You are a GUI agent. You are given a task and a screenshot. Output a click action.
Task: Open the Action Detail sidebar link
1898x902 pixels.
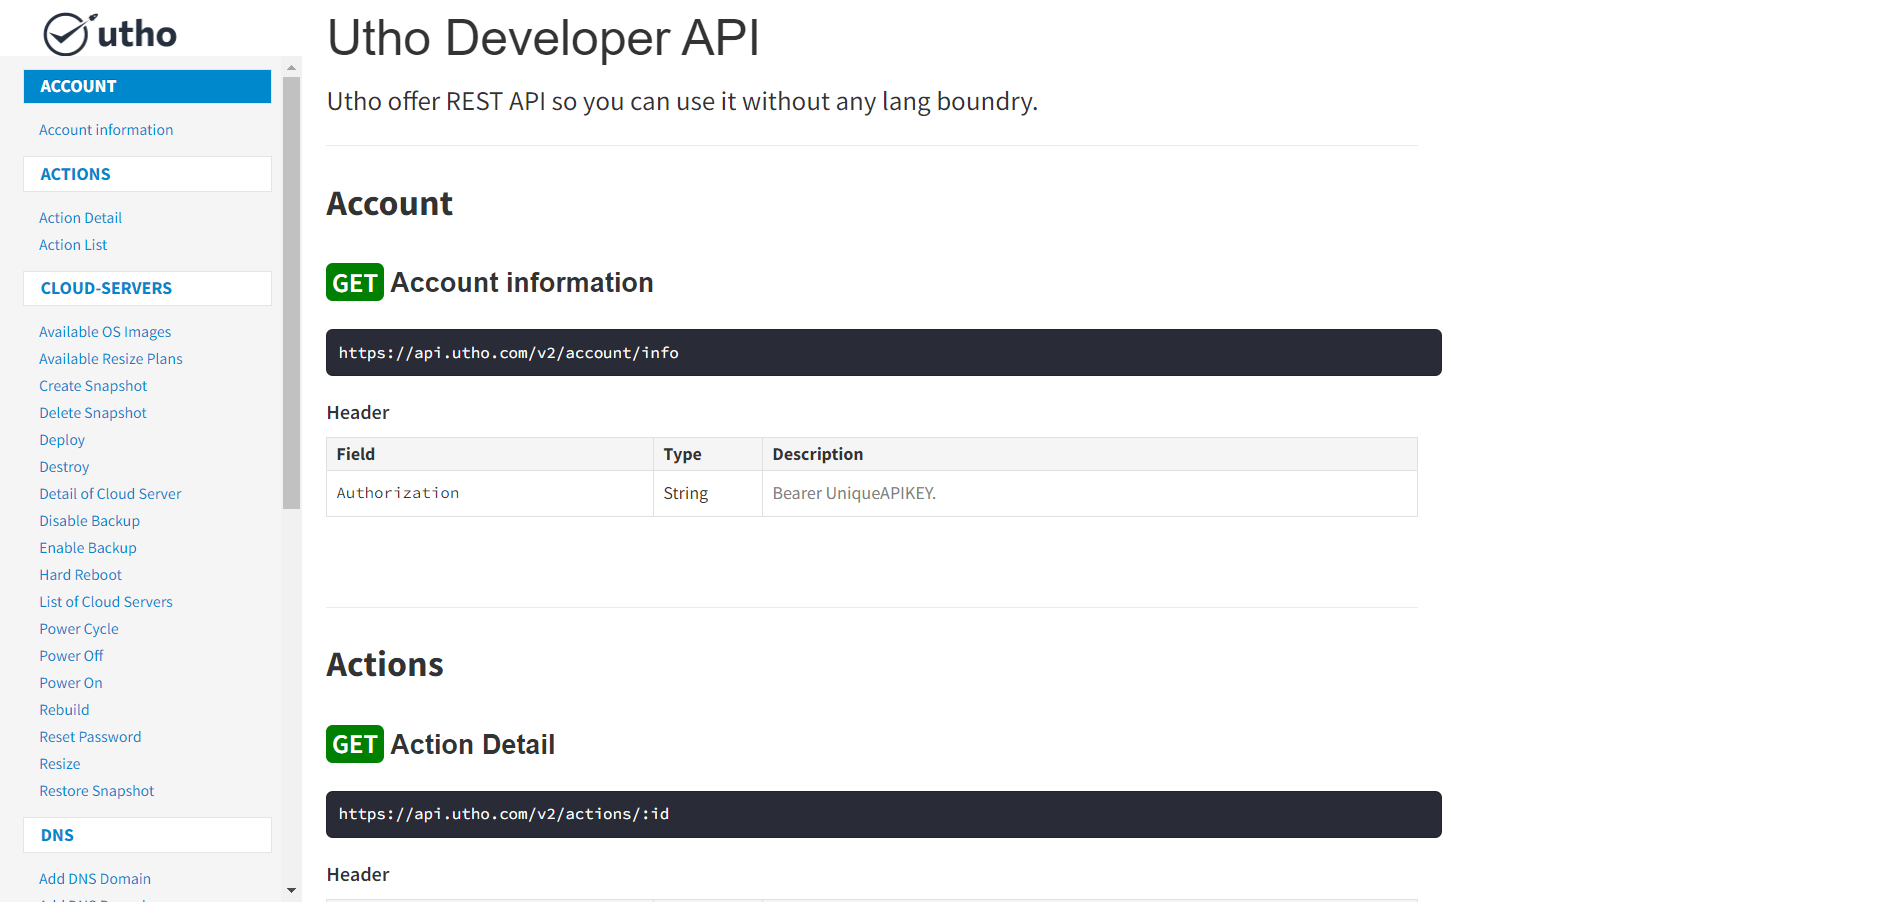pos(80,218)
